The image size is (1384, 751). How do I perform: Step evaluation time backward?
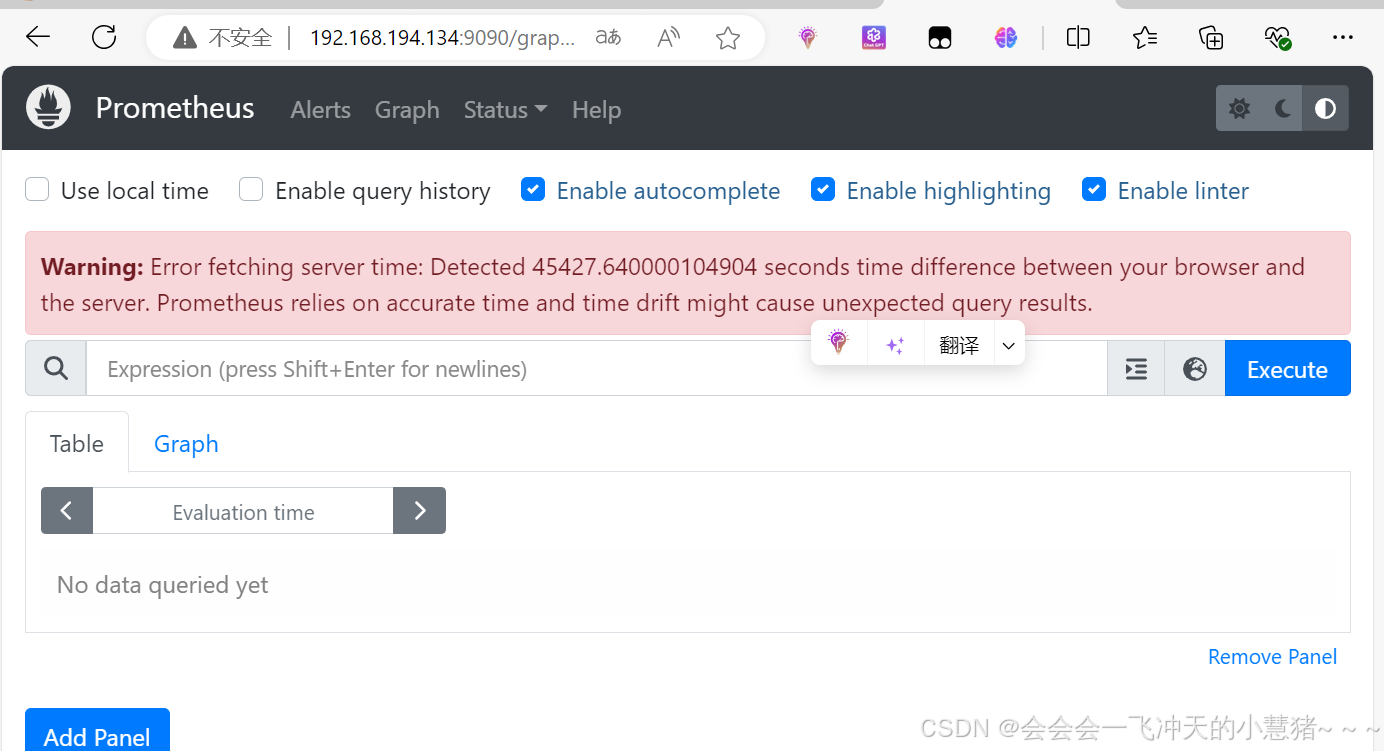click(x=67, y=511)
